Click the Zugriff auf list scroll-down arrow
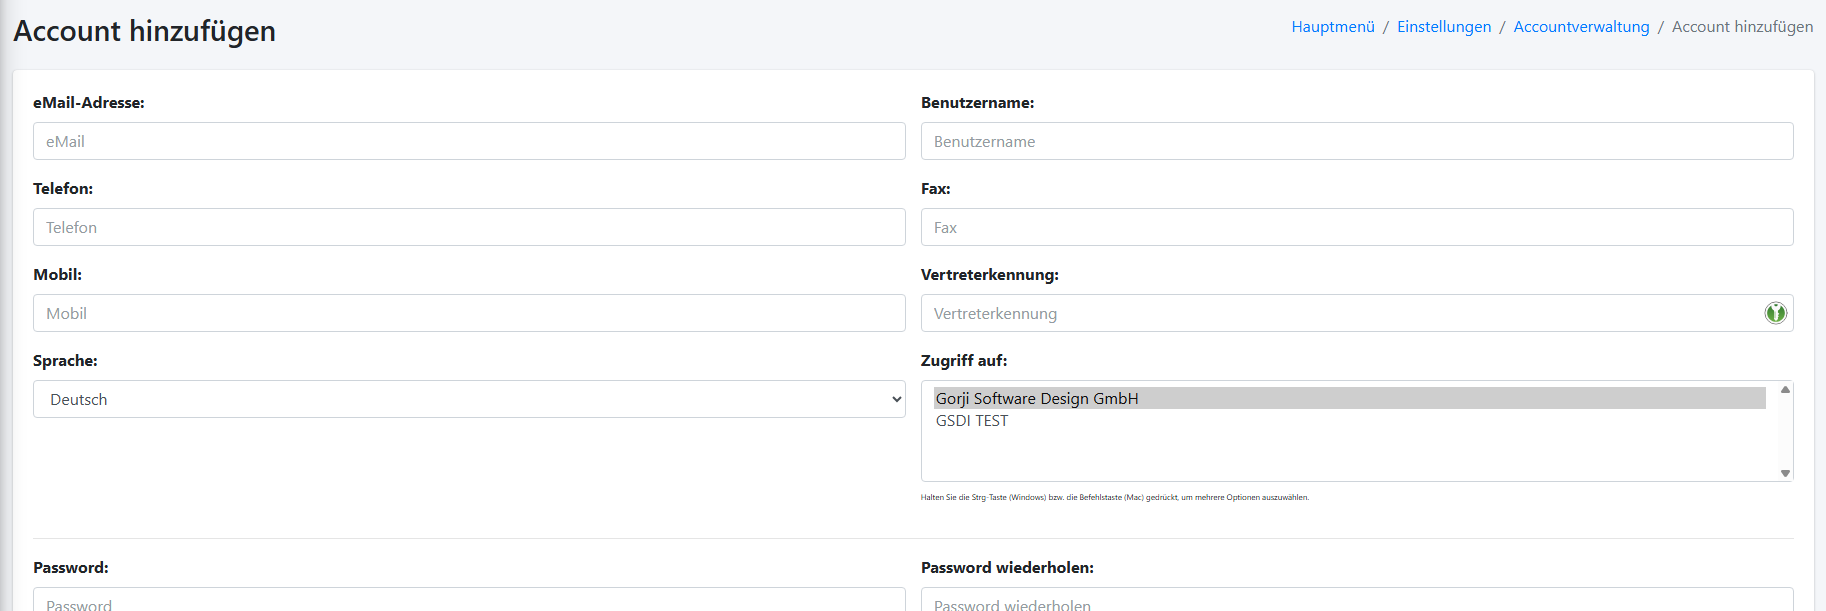 coord(1785,473)
